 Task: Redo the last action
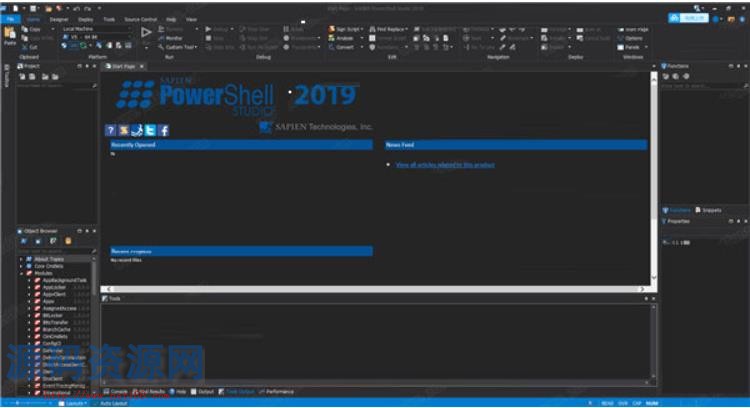click(x=88, y=8)
